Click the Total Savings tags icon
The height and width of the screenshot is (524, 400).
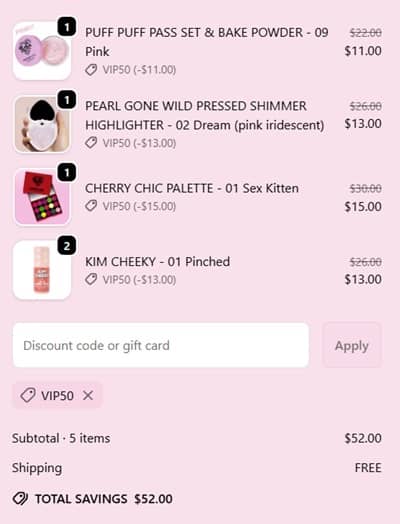(x=20, y=499)
